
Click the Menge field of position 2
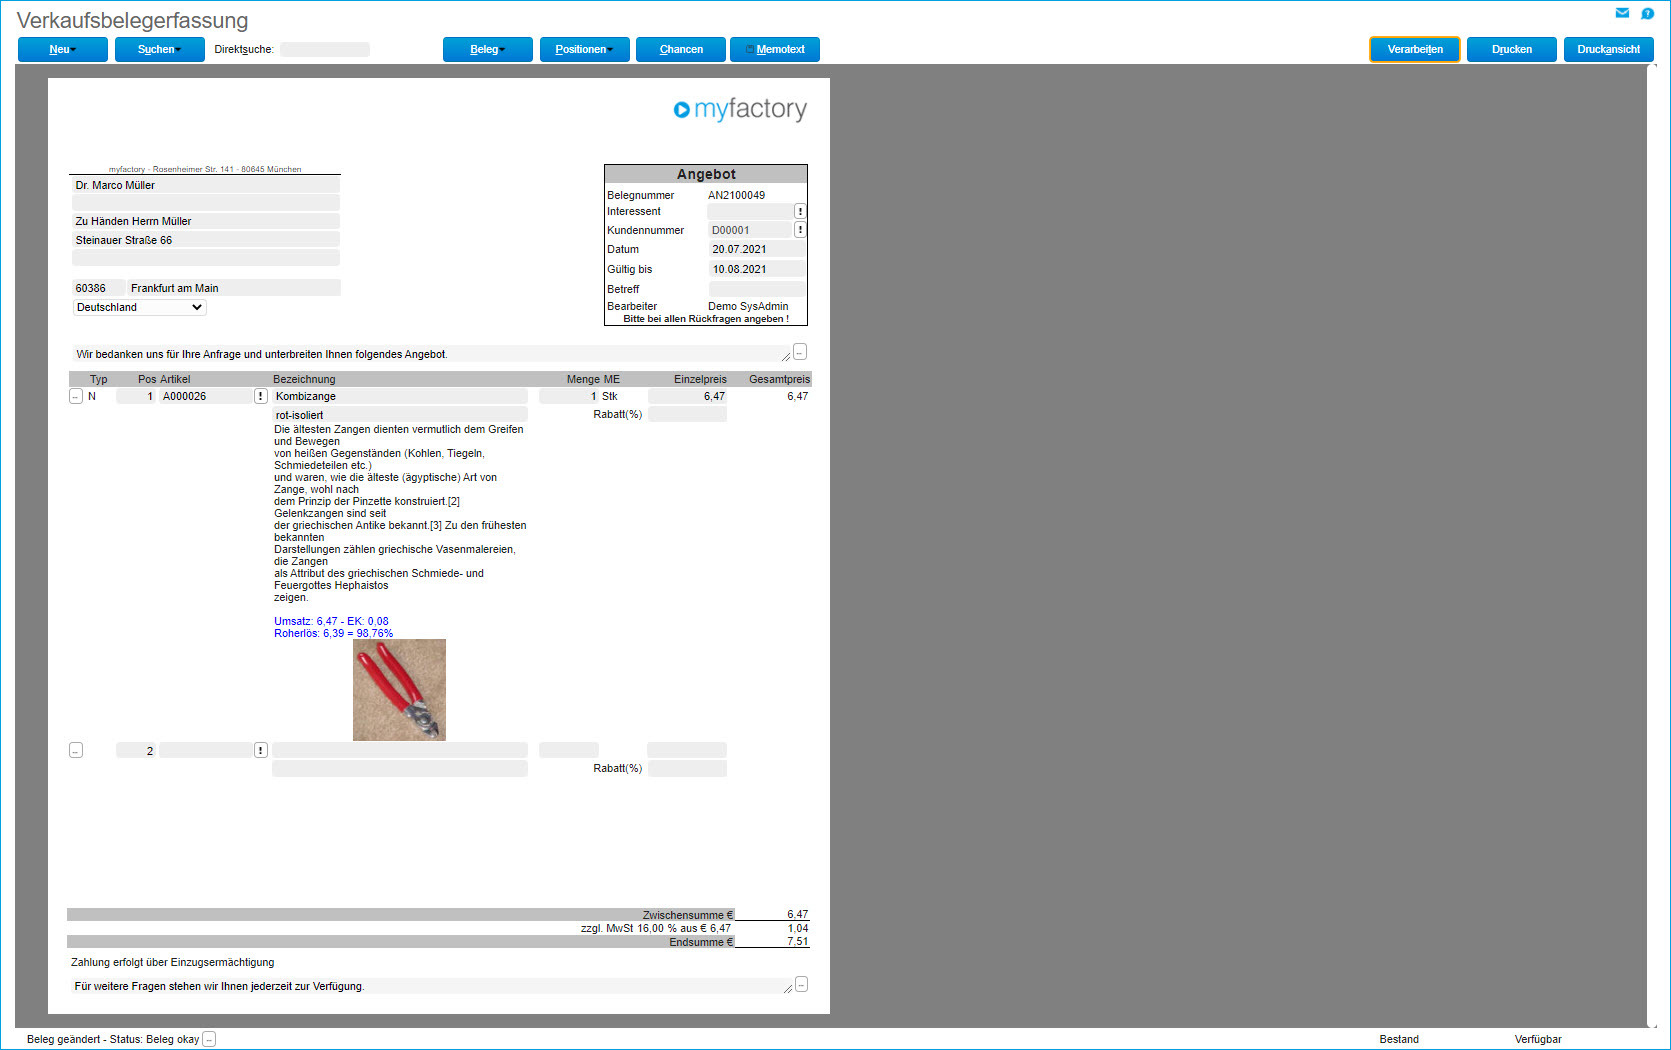(569, 750)
